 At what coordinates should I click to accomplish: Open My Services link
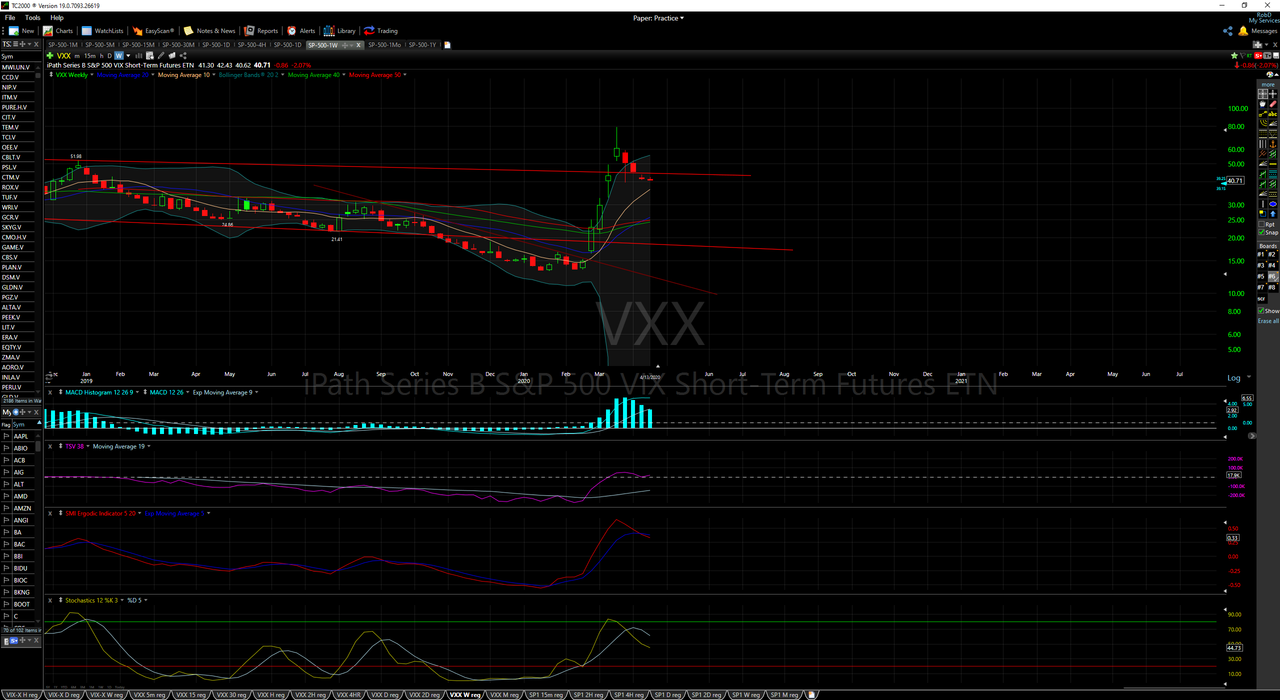(1263, 21)
